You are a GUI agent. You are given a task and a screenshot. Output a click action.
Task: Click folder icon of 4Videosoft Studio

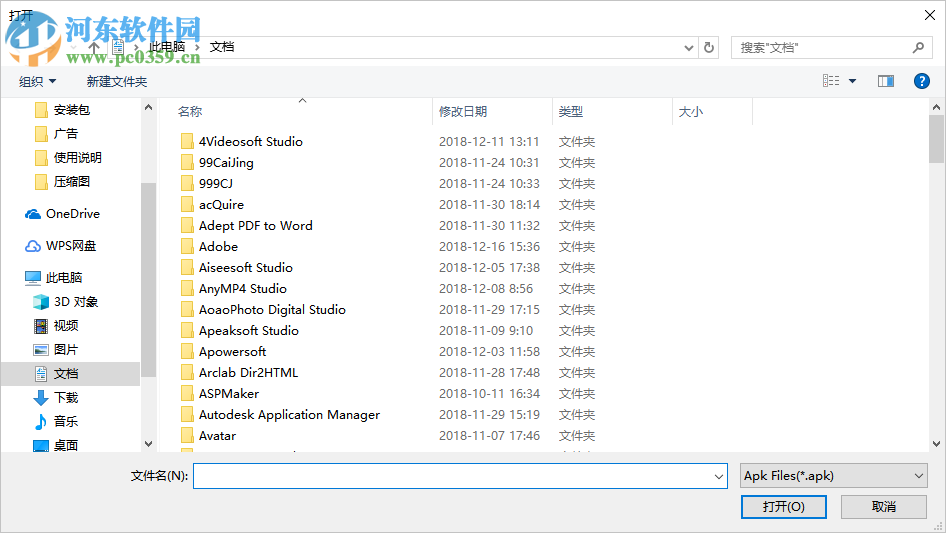click(187, 141)
